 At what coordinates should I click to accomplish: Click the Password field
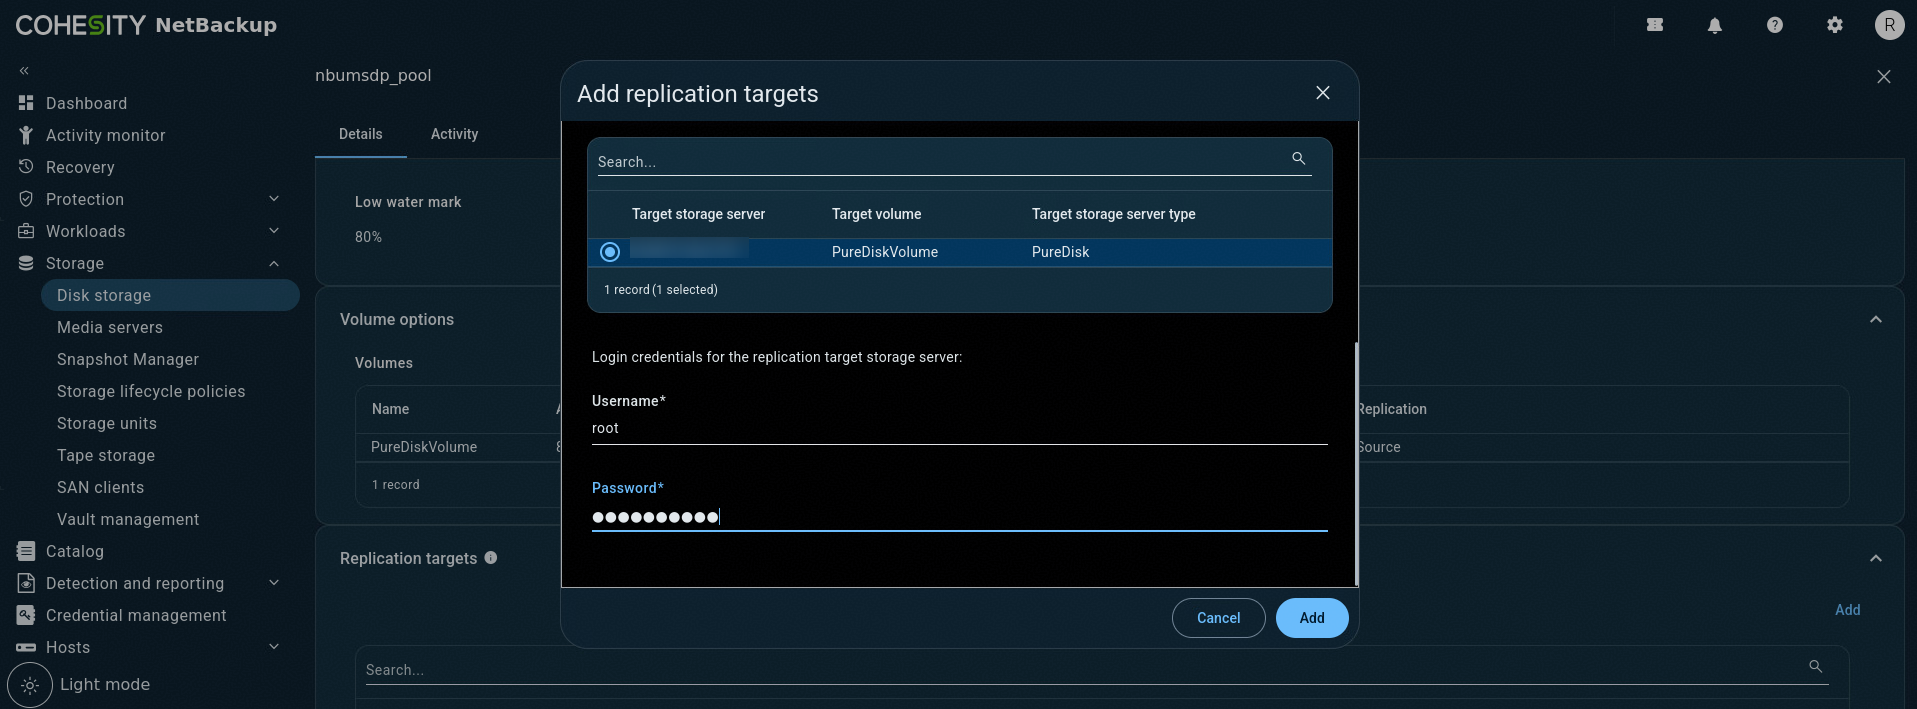(x=960, y=516)
